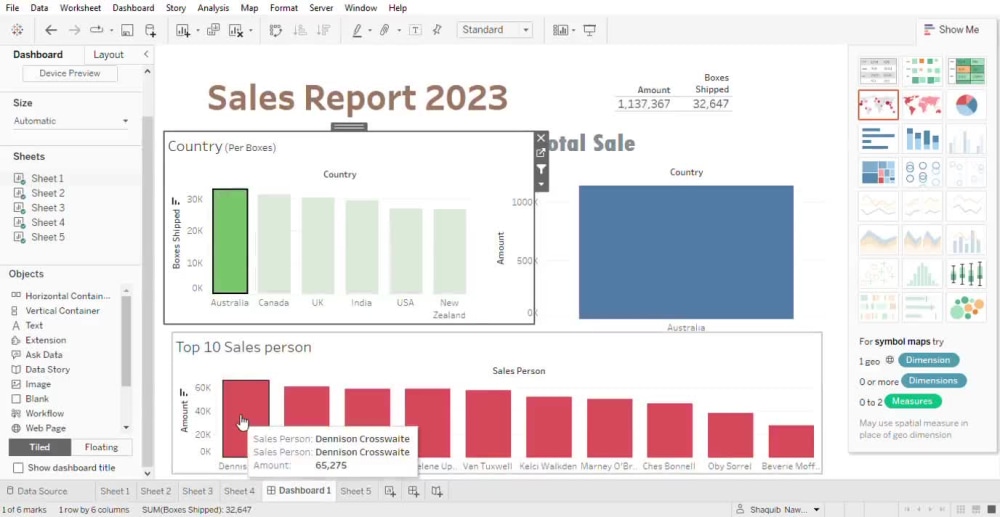Viewport: 1000px width, 517px height.
Task: Select the horizontal bars chart in Show Me
Action: click(878, 138)
